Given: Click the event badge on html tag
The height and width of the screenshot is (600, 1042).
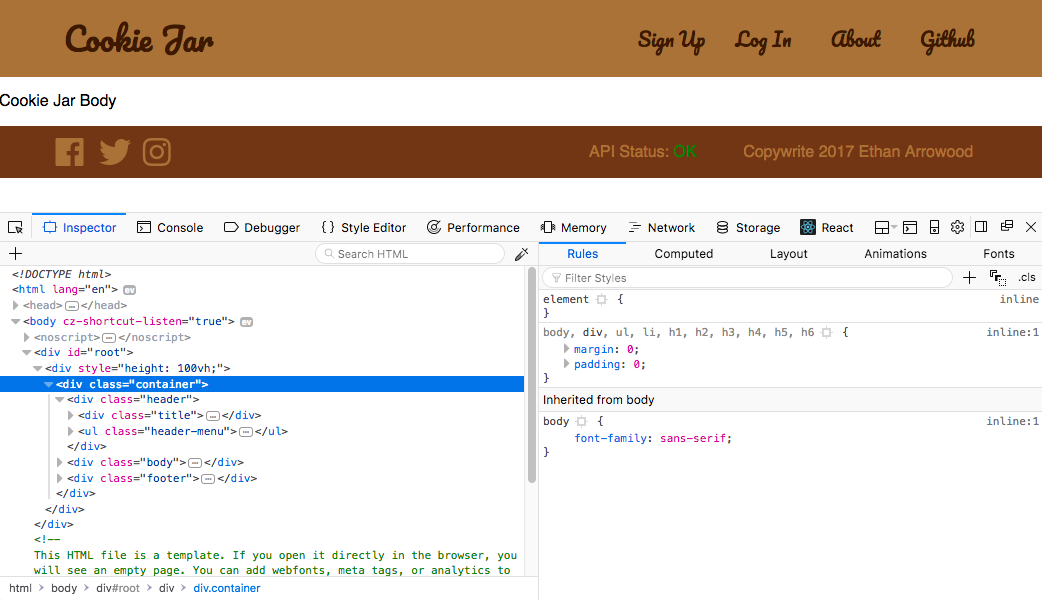Looking at the screenshot, I should (130, 290).
